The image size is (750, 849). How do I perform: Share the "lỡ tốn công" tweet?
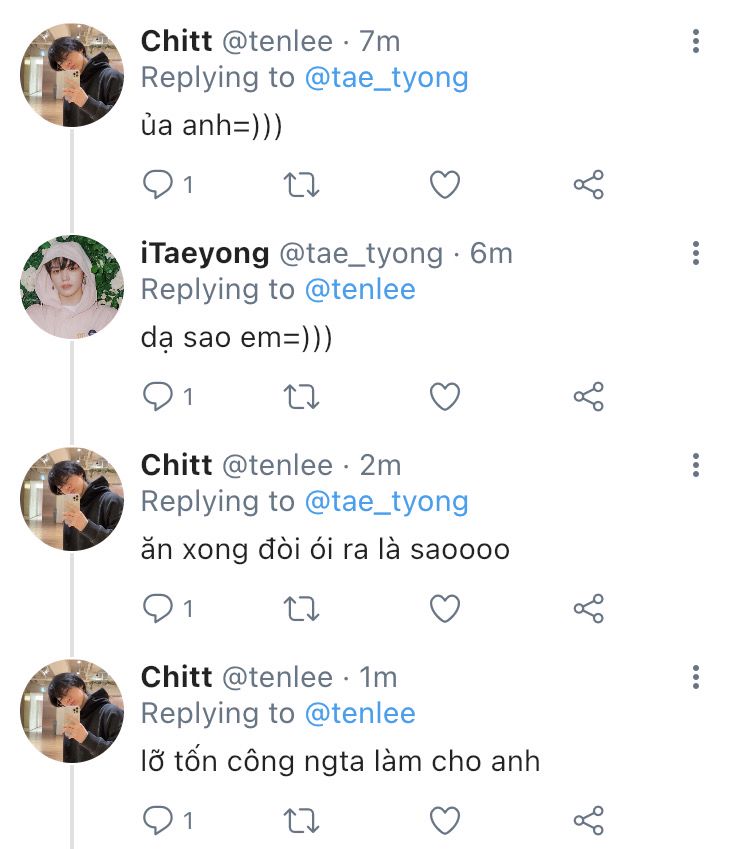click(589, 820)
